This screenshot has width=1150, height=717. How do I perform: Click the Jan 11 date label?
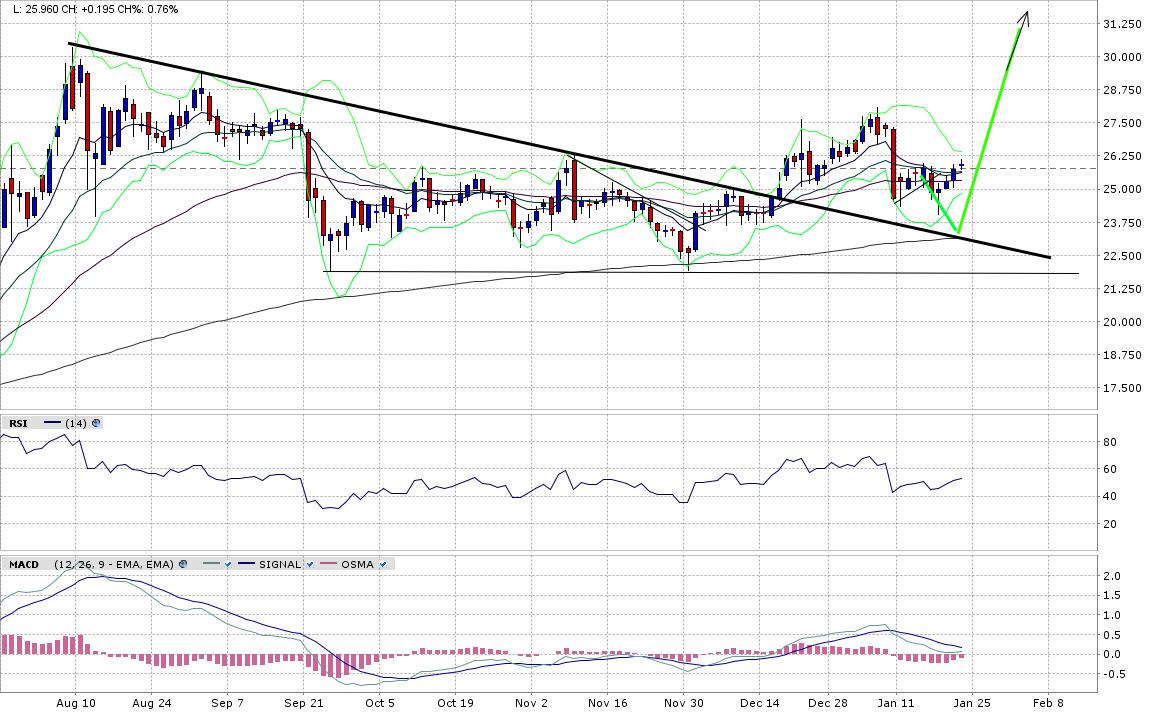896,703
